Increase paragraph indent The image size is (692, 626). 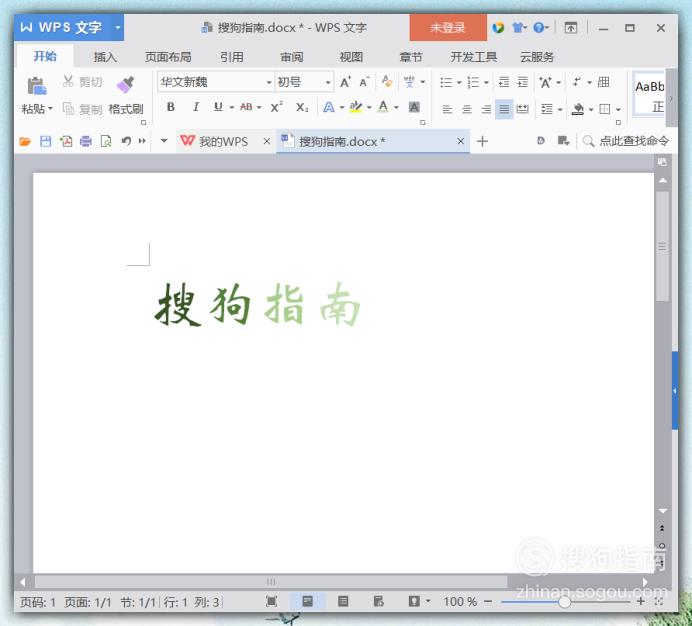523,82
